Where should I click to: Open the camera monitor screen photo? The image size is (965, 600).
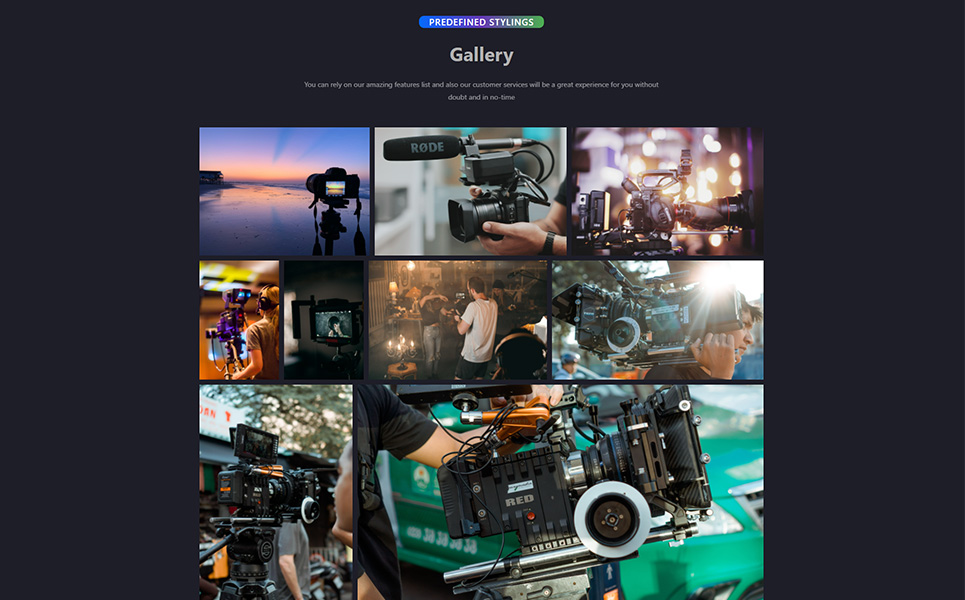tap(323, 319)
